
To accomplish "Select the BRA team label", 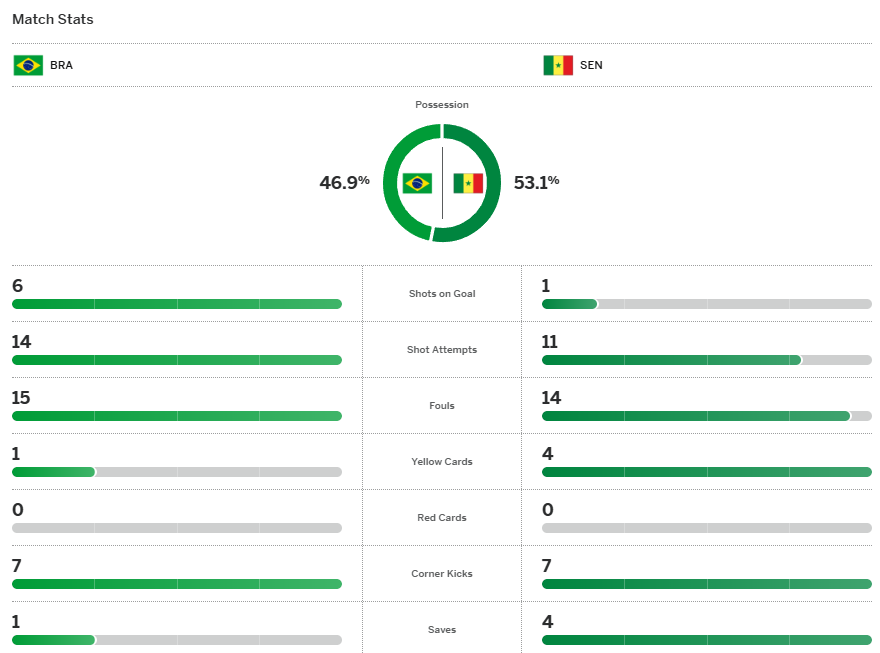I will pos(61,66).
